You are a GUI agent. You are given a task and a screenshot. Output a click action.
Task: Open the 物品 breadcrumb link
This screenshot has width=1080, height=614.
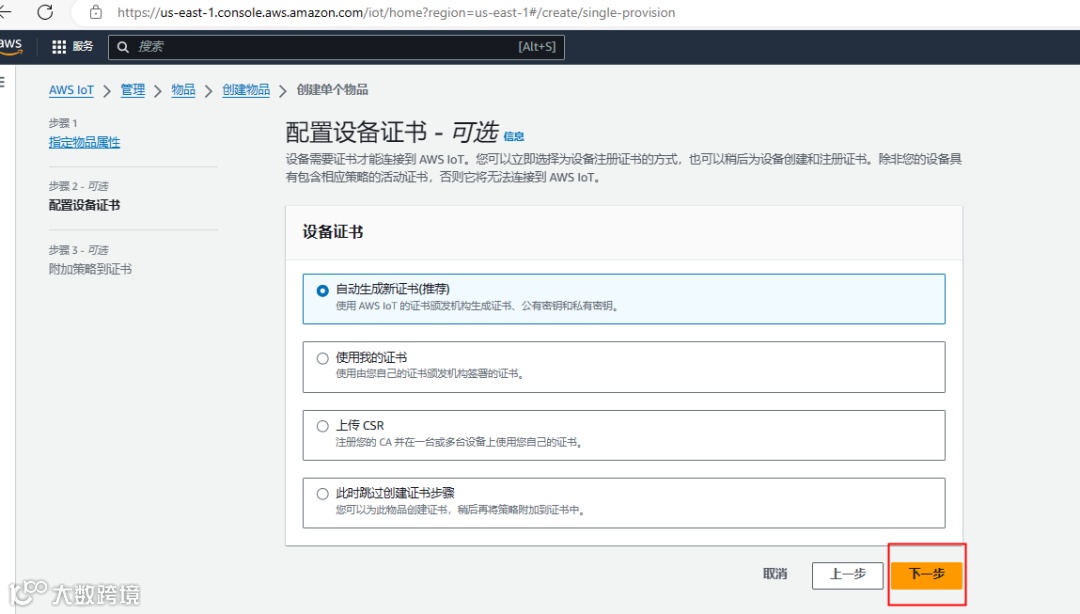183,90
